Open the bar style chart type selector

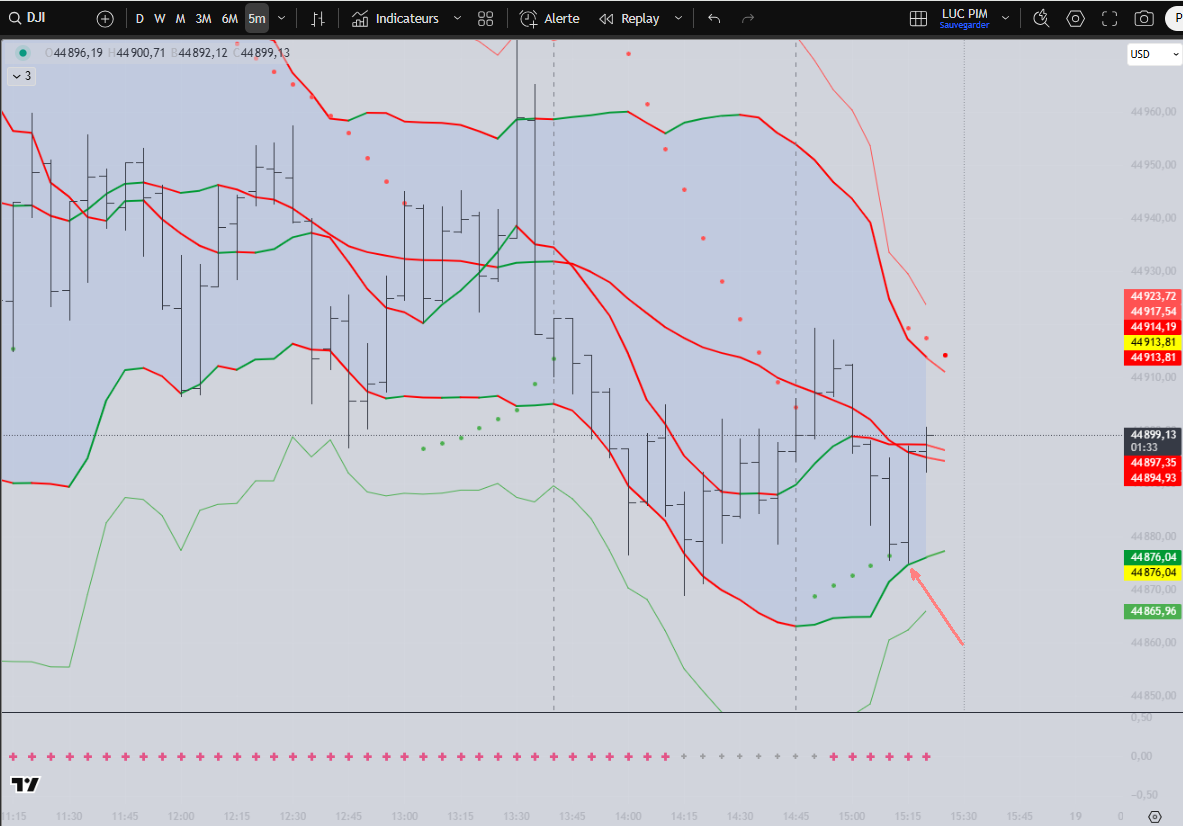318,19
